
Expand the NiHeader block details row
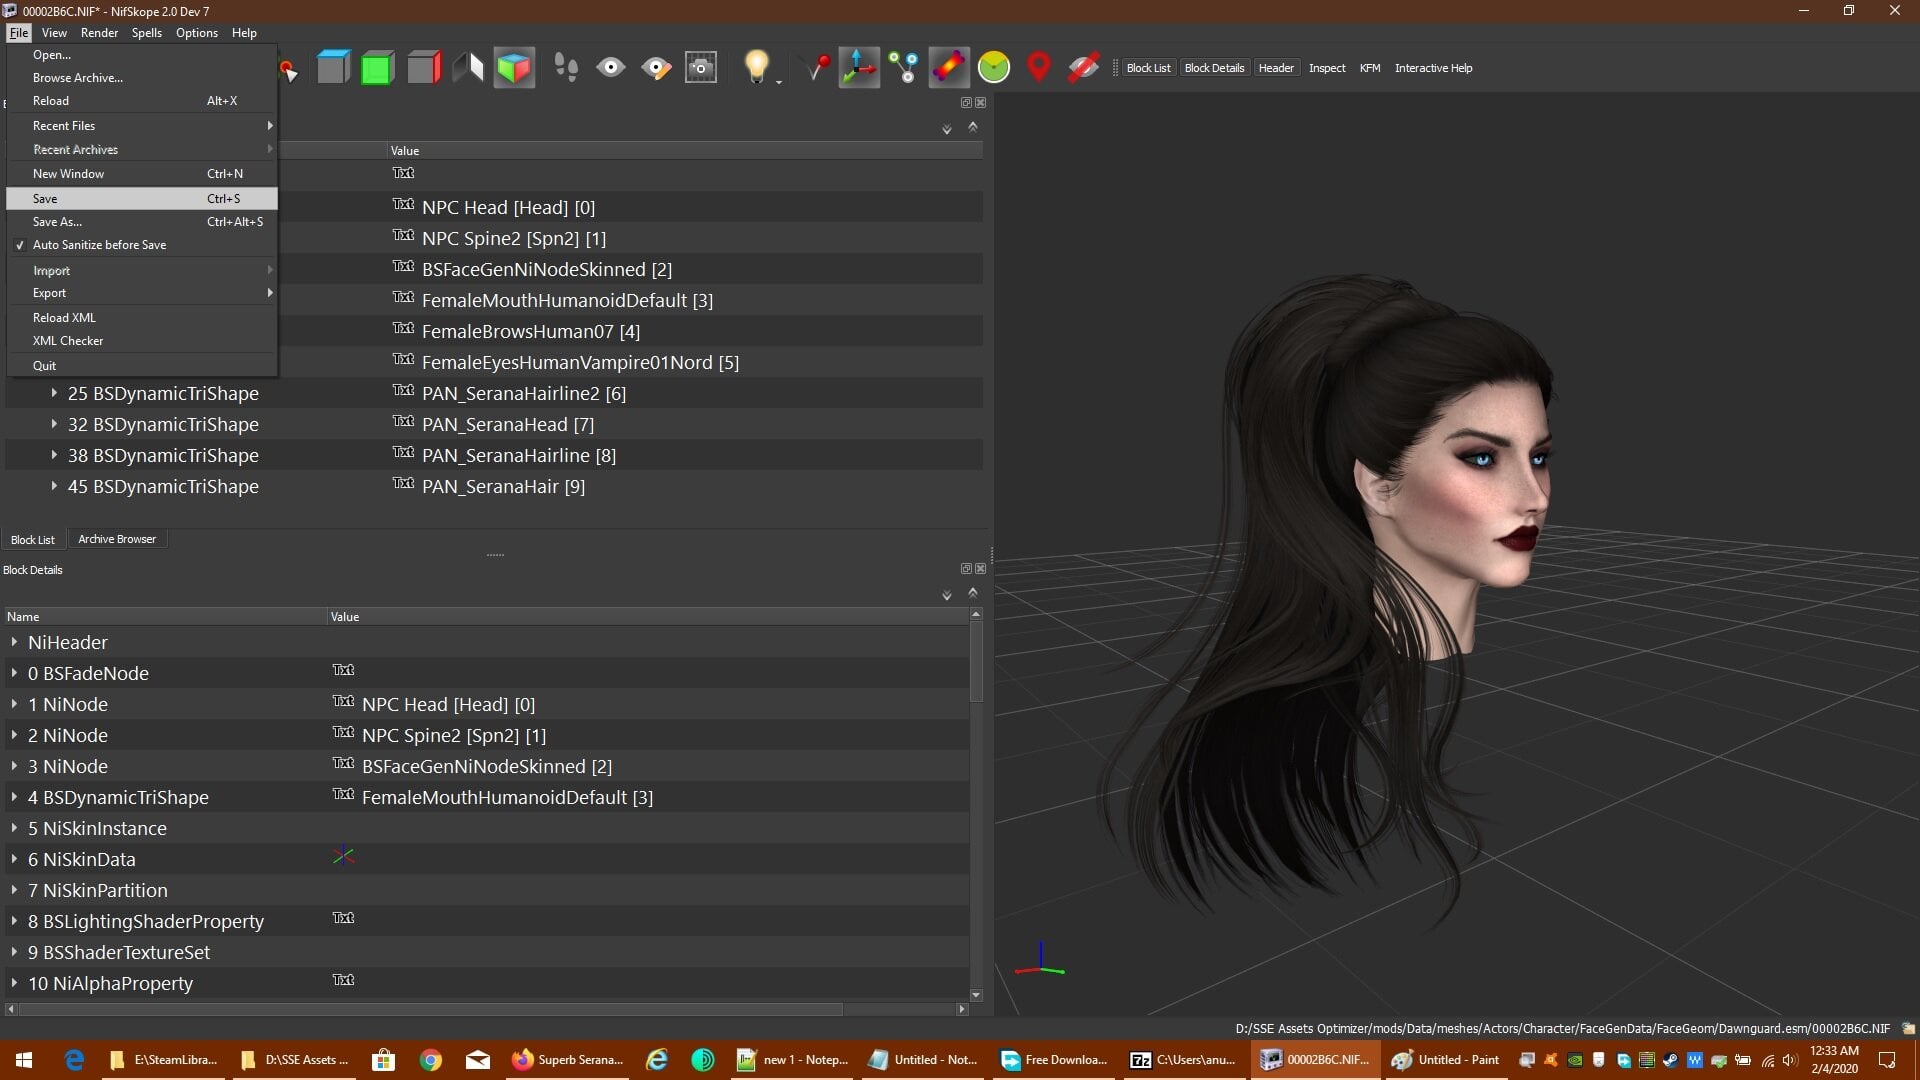click(14, 642)
